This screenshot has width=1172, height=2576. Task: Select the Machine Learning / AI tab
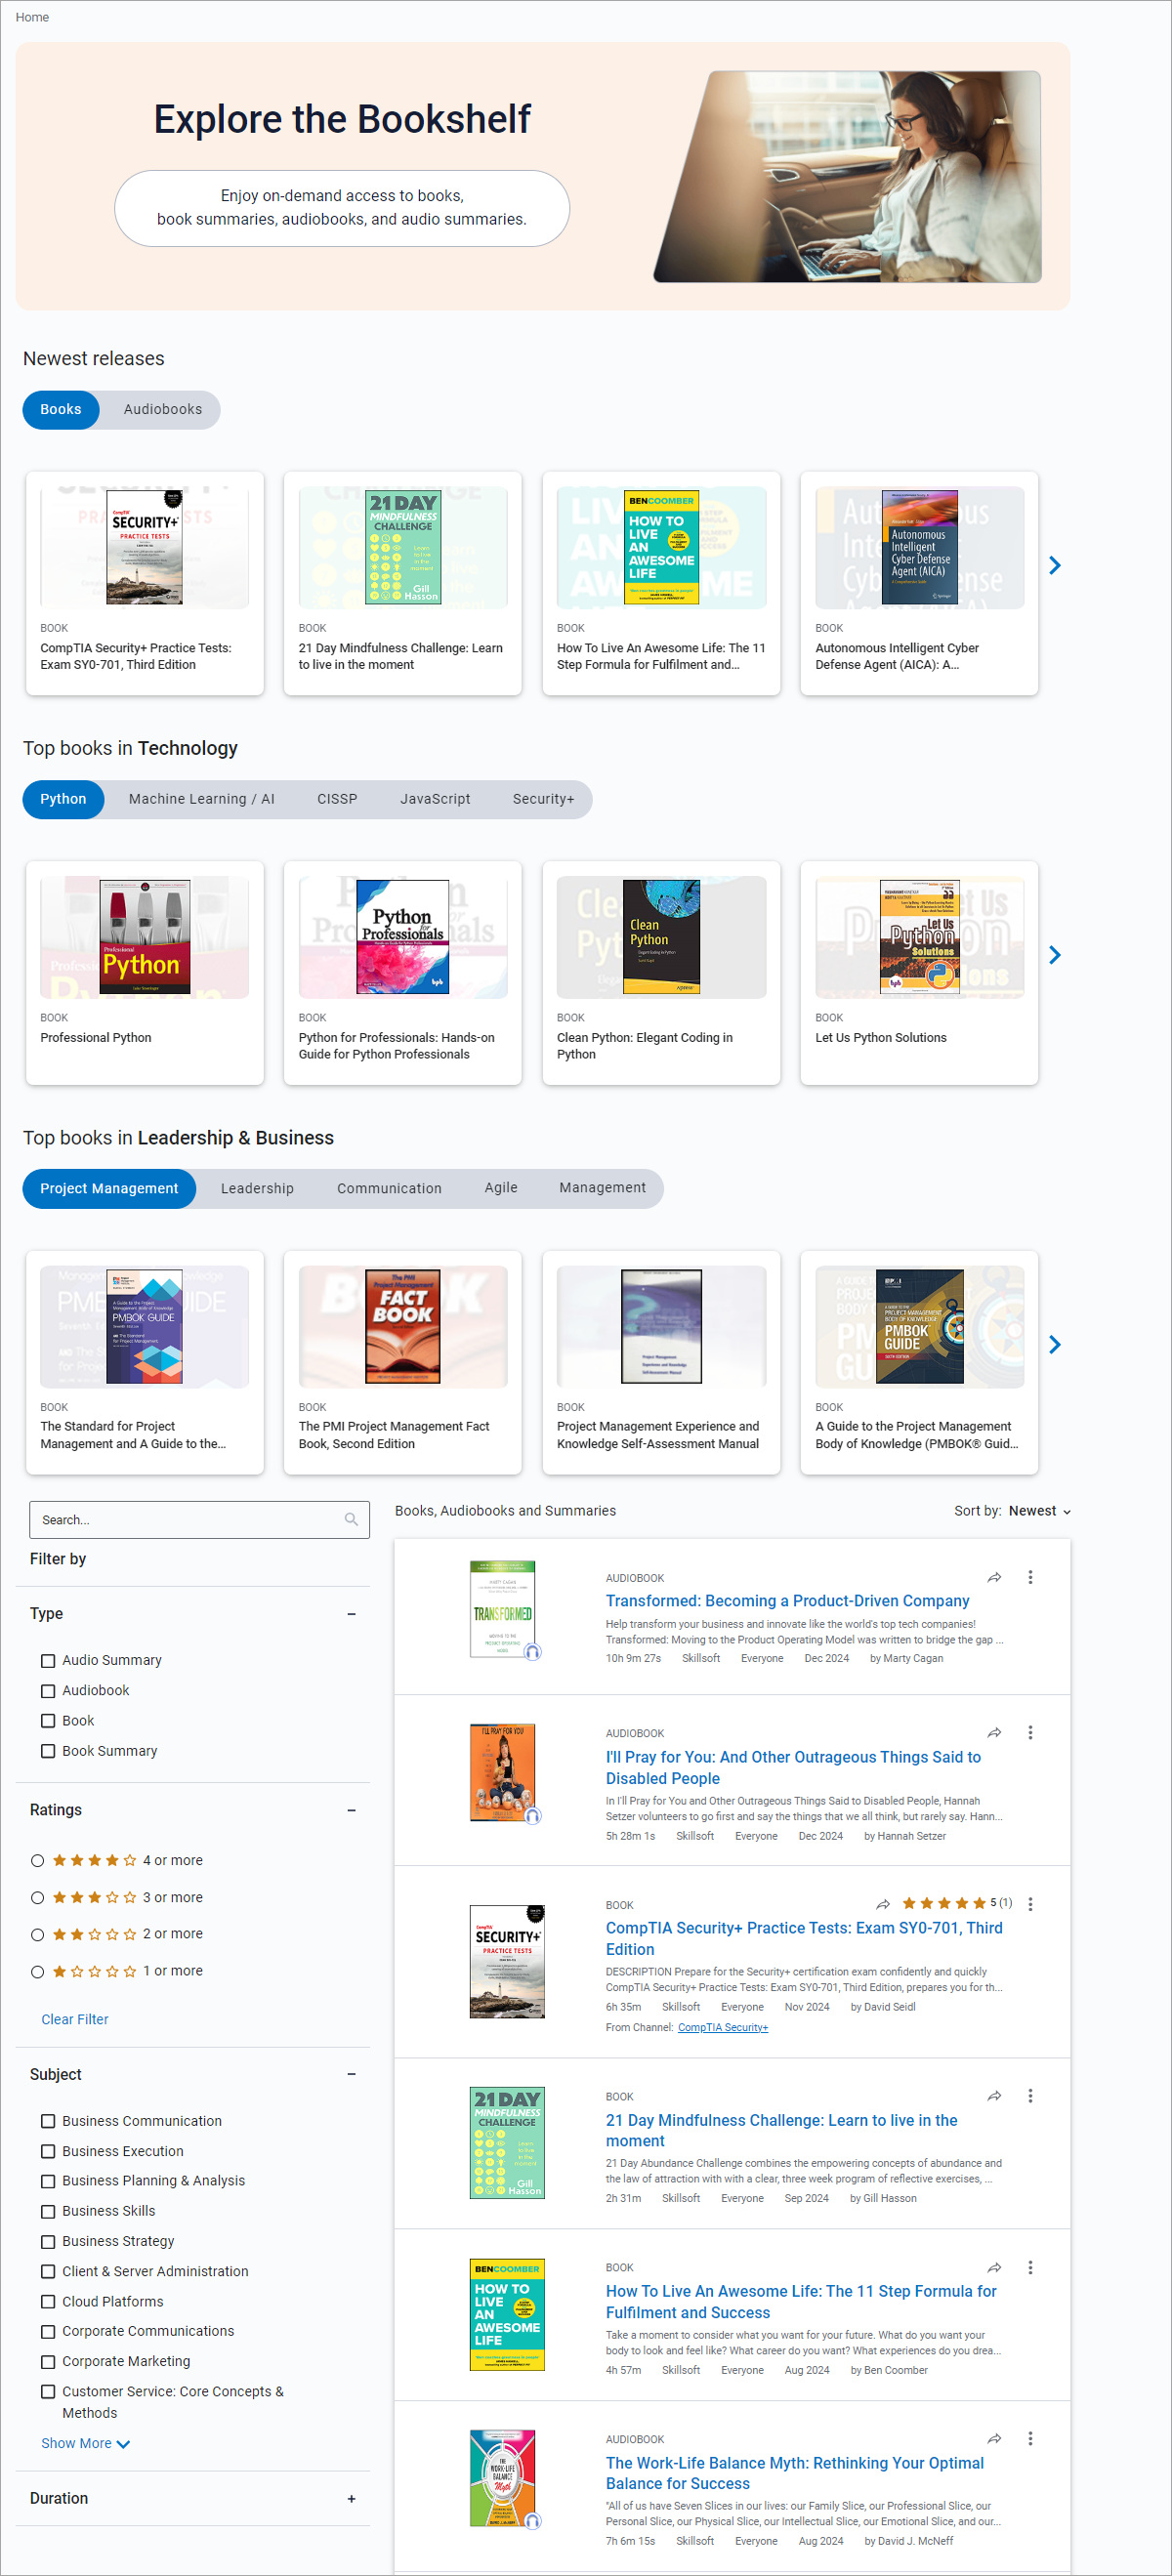point(200,799)
